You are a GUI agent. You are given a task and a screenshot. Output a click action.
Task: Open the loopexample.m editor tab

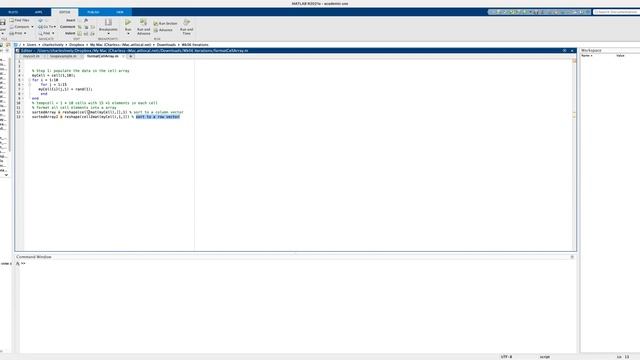point(63,56)
